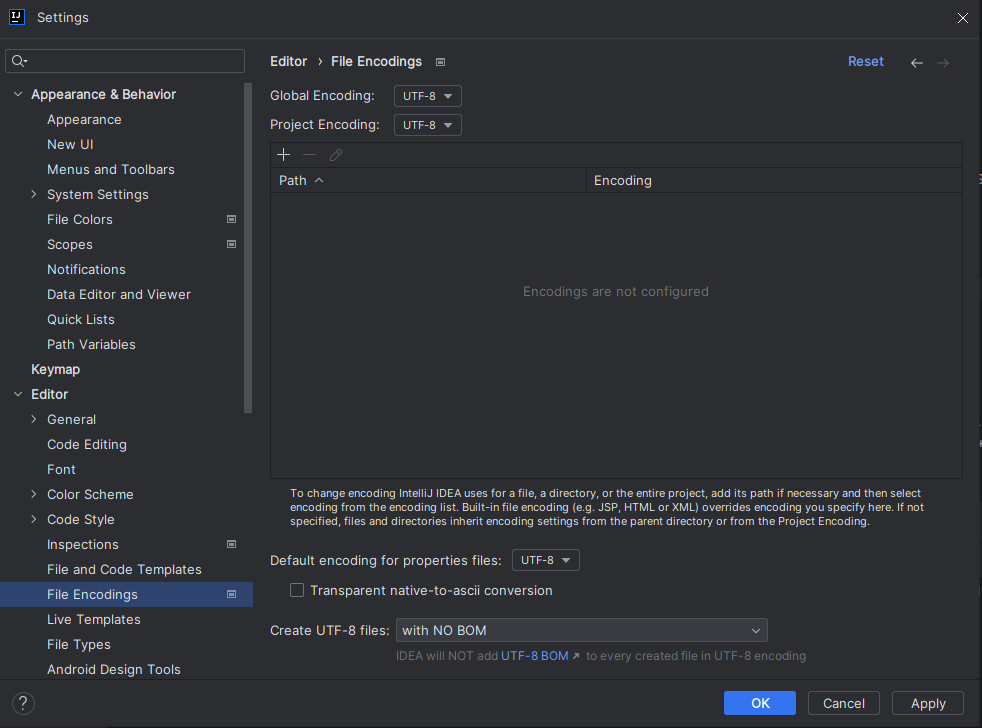
Task: Click the icon after the File Encodings breadcrumb
Action: tap(440, 61)
